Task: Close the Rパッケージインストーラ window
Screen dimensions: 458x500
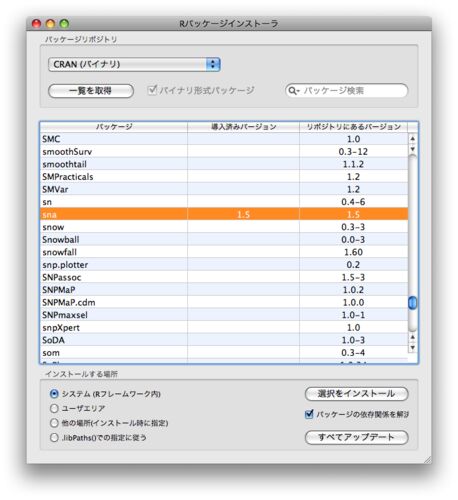Action: tap(36, 24)
